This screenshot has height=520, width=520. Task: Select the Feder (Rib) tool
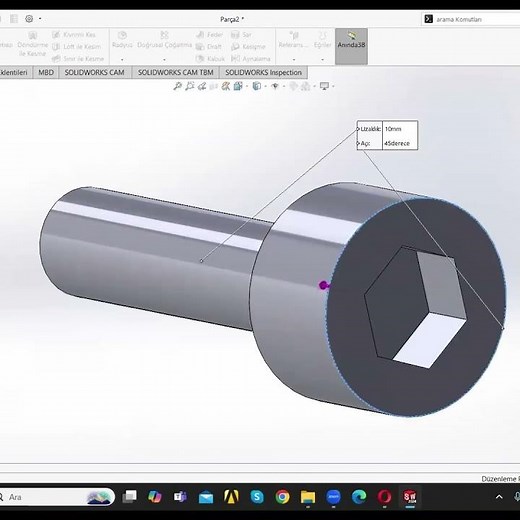pyautogui.click(x=209, y=35)
